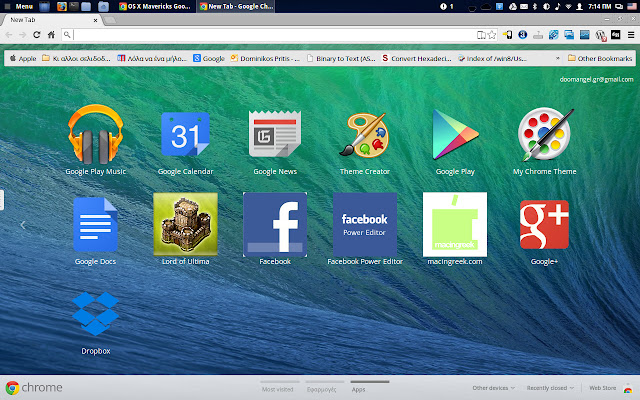Click the phone-with-arrow extension icon
The height and width of the screenshot is (400, 640).
(x=507, y=35)
